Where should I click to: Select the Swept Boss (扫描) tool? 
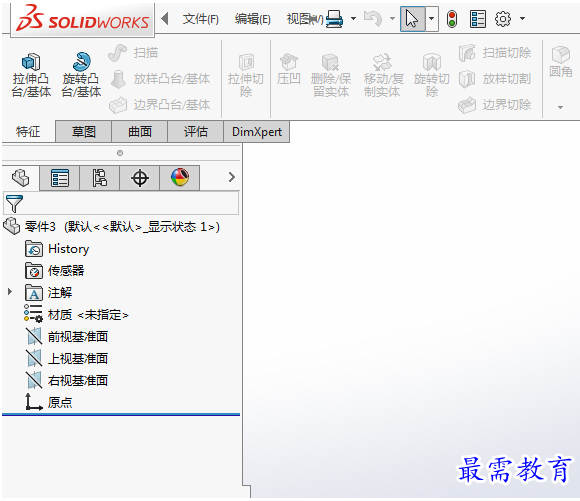pyautogui.click(x=134, y=53)
